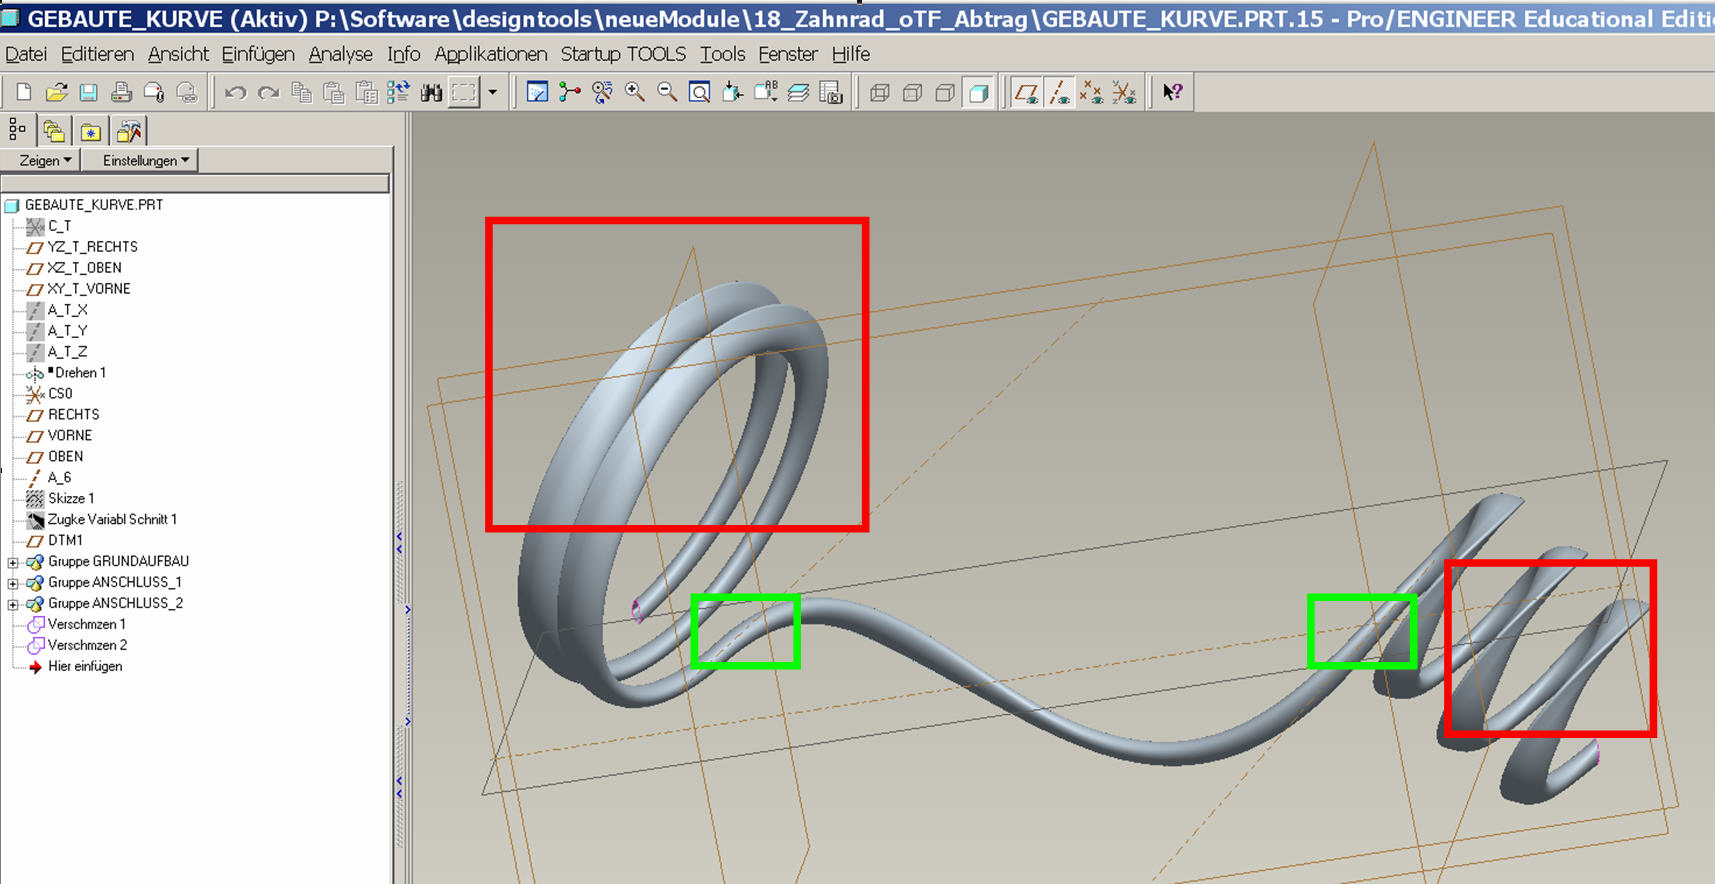Image resolution: width=1715 pixels, height=884 pixels.
Task: Click the context-sensitive help cursor icon
Action: (1172, 93)
